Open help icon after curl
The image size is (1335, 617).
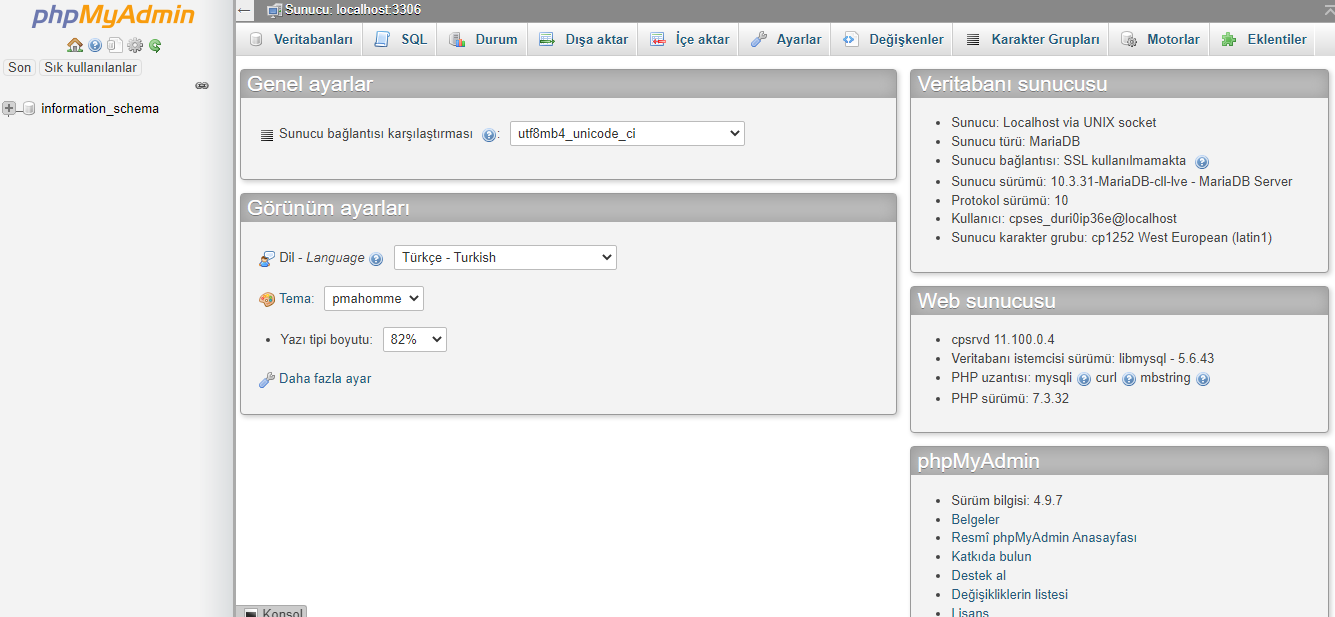coord(1129,379)
